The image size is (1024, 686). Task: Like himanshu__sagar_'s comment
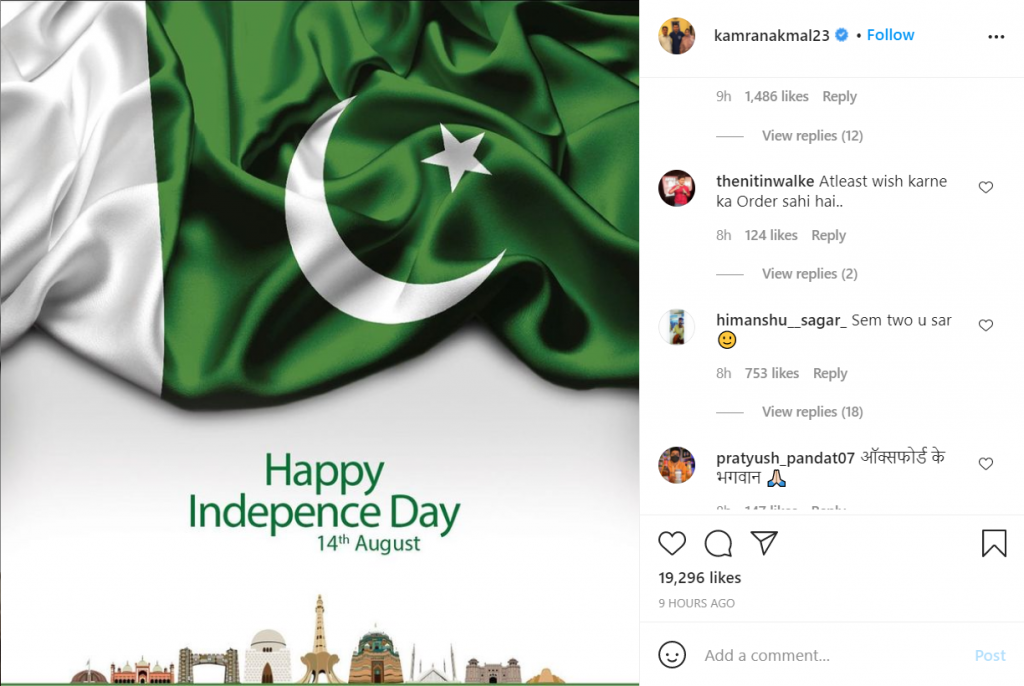point(985,325)
